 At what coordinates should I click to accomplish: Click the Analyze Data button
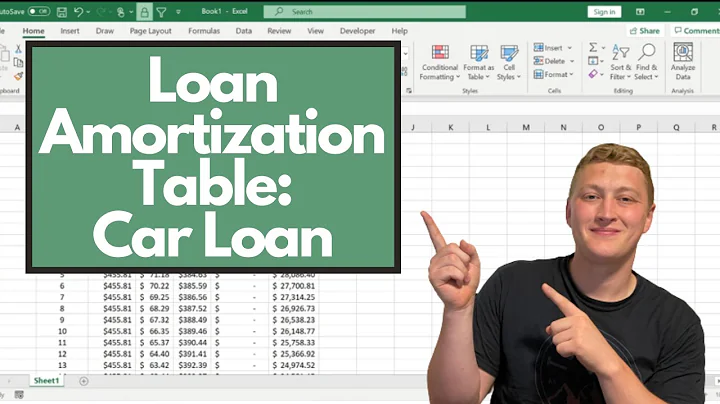point(683,62)
